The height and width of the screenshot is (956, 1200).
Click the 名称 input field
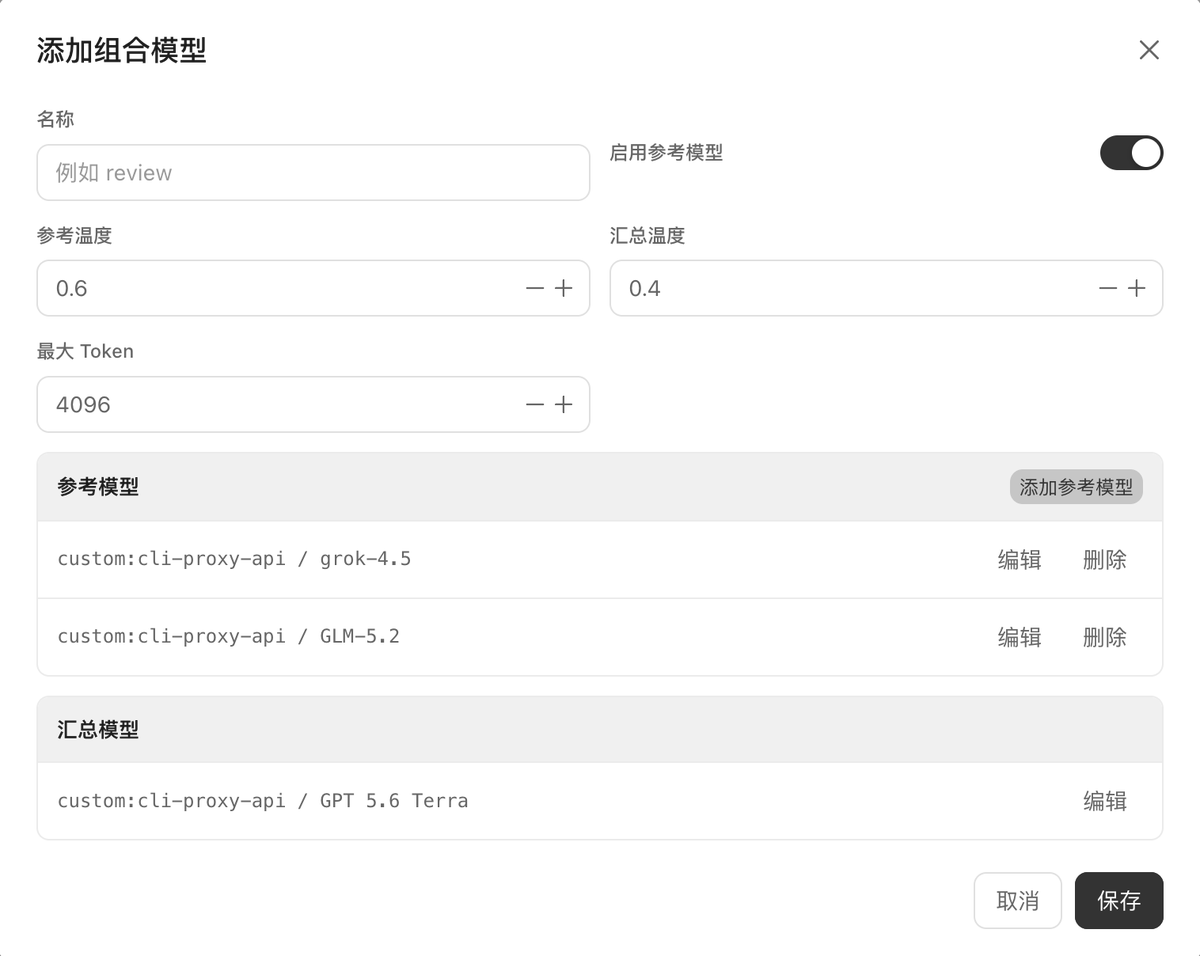point(313,173)
